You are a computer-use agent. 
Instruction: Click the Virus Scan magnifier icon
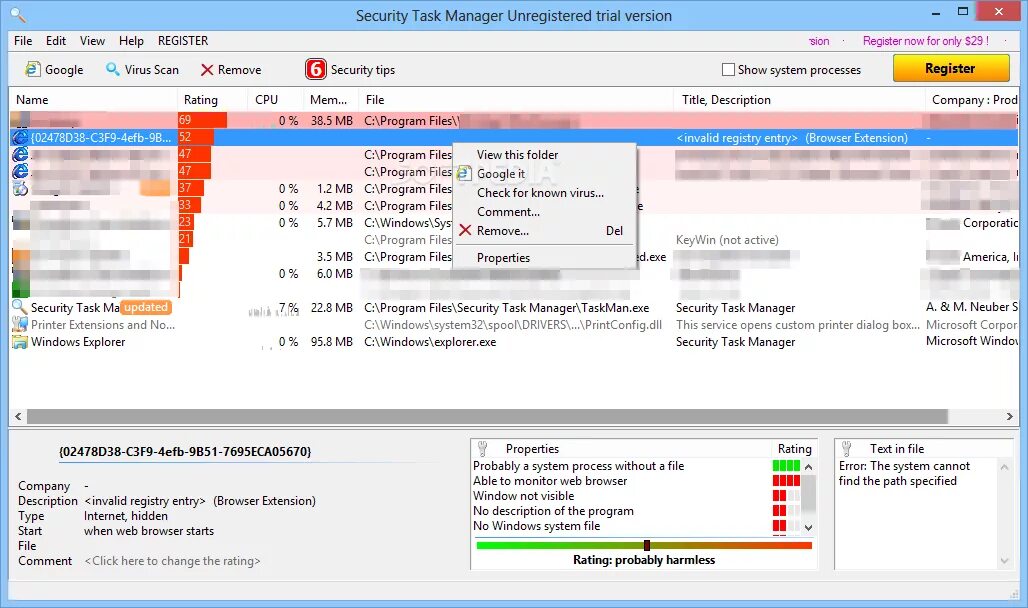click(x=113, y=70)
